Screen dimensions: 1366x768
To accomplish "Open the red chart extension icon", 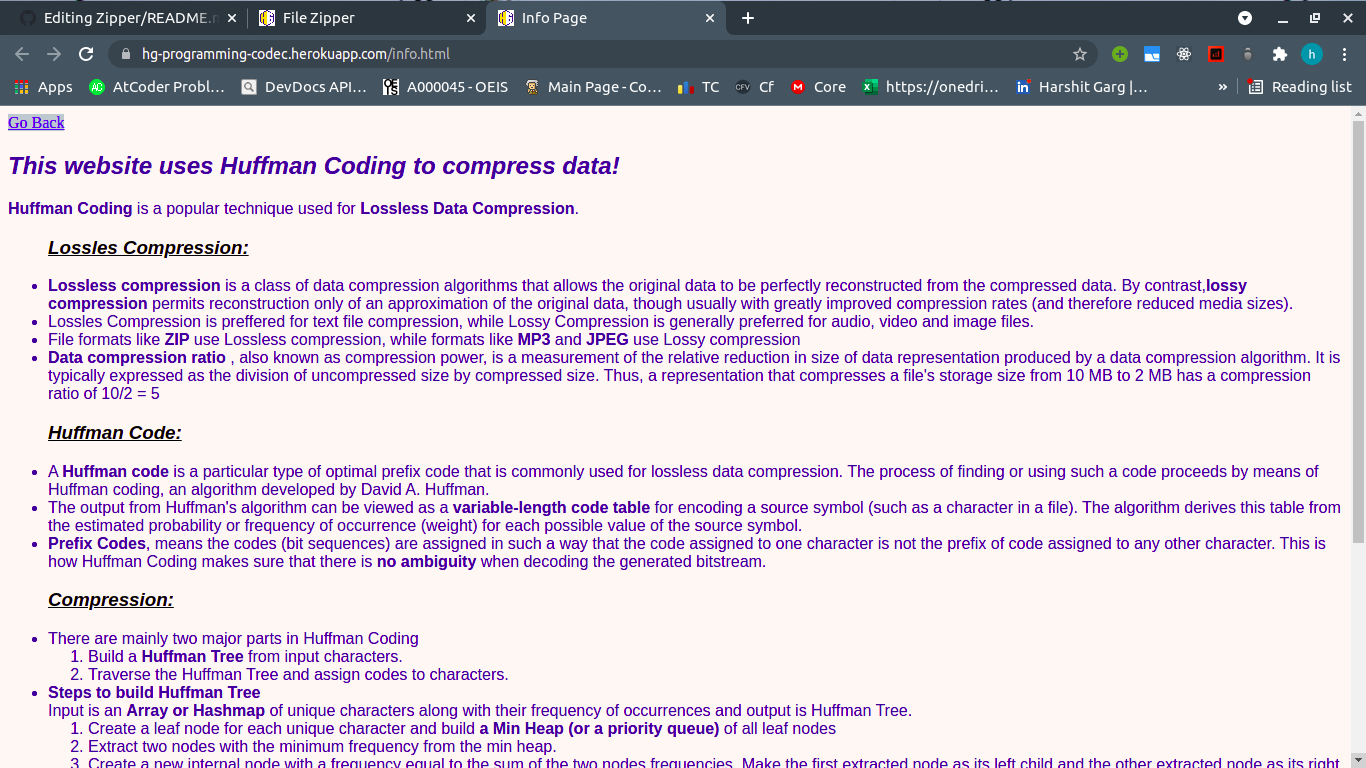I will point(1216,54).
